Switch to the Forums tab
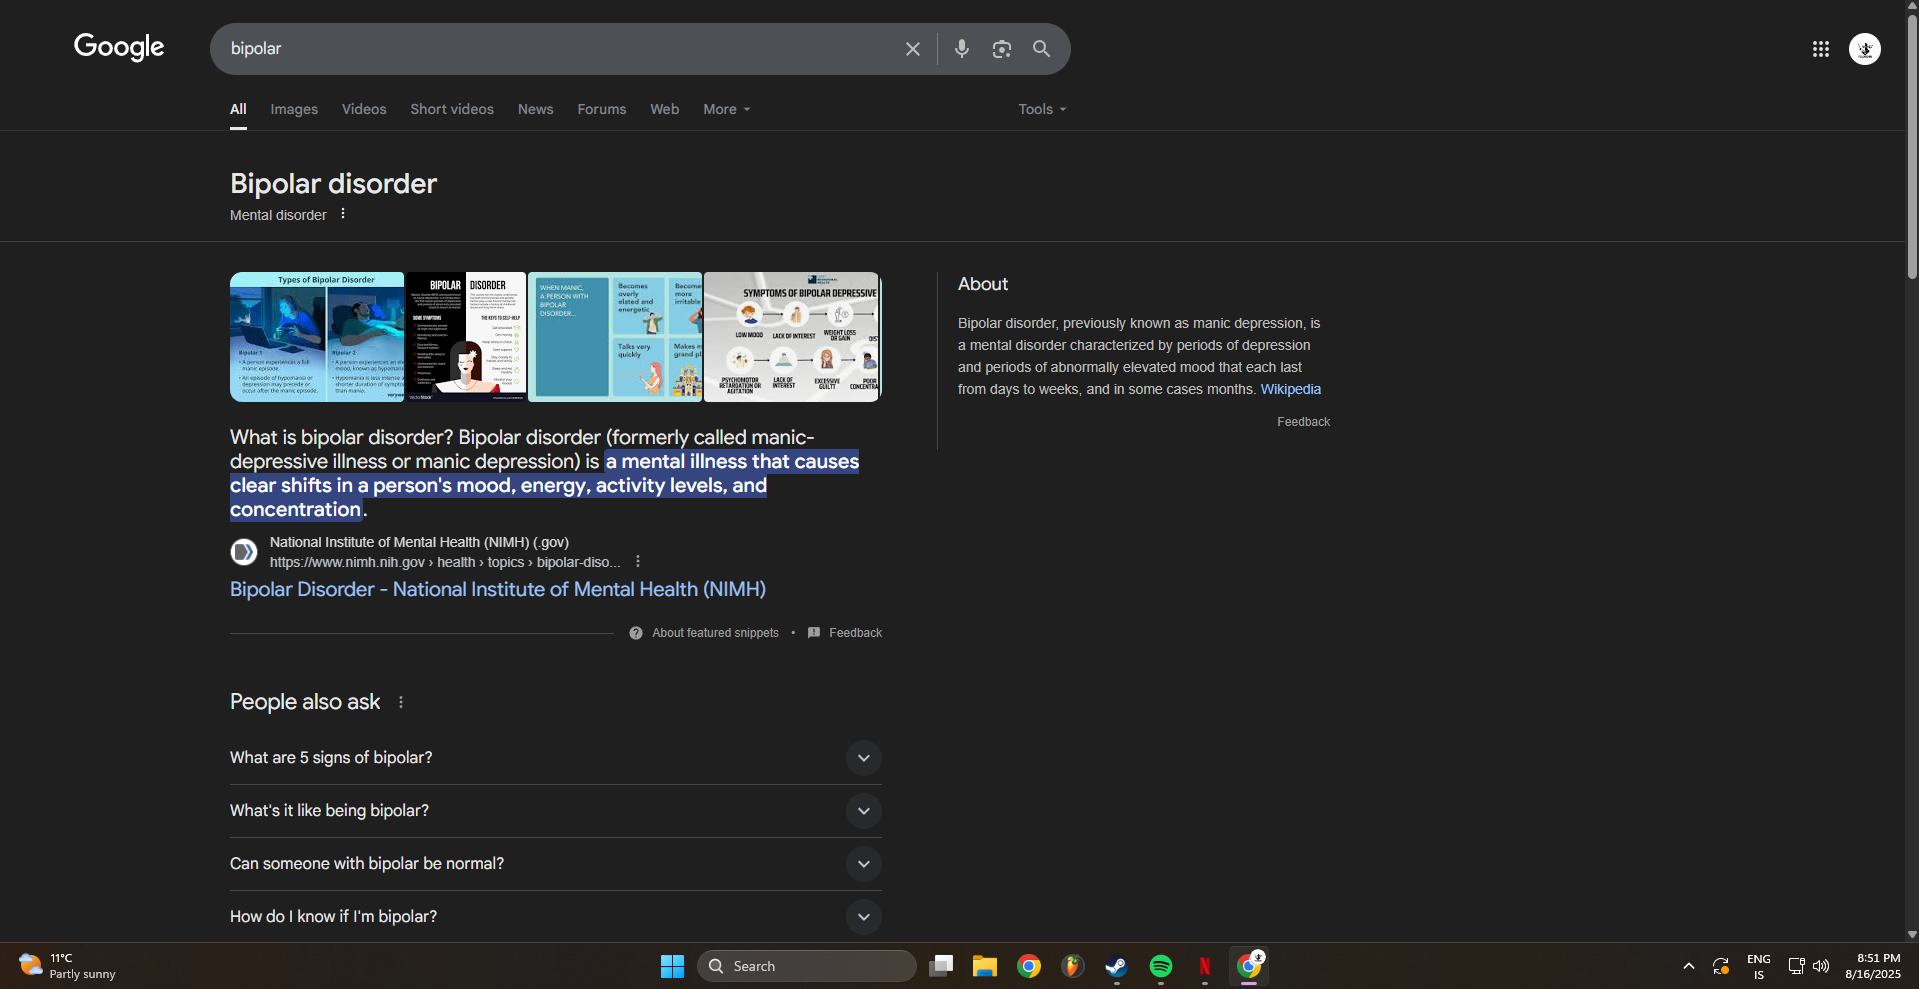Viewport: 1919px width, 989px height. click(602, 109)
